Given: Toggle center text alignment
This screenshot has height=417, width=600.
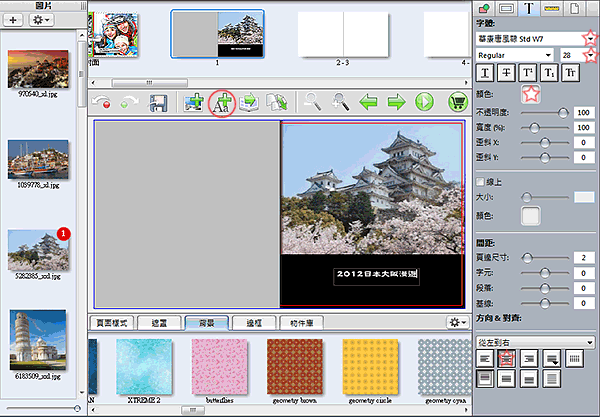Looking at the screenshot, I should pos(506,358).
